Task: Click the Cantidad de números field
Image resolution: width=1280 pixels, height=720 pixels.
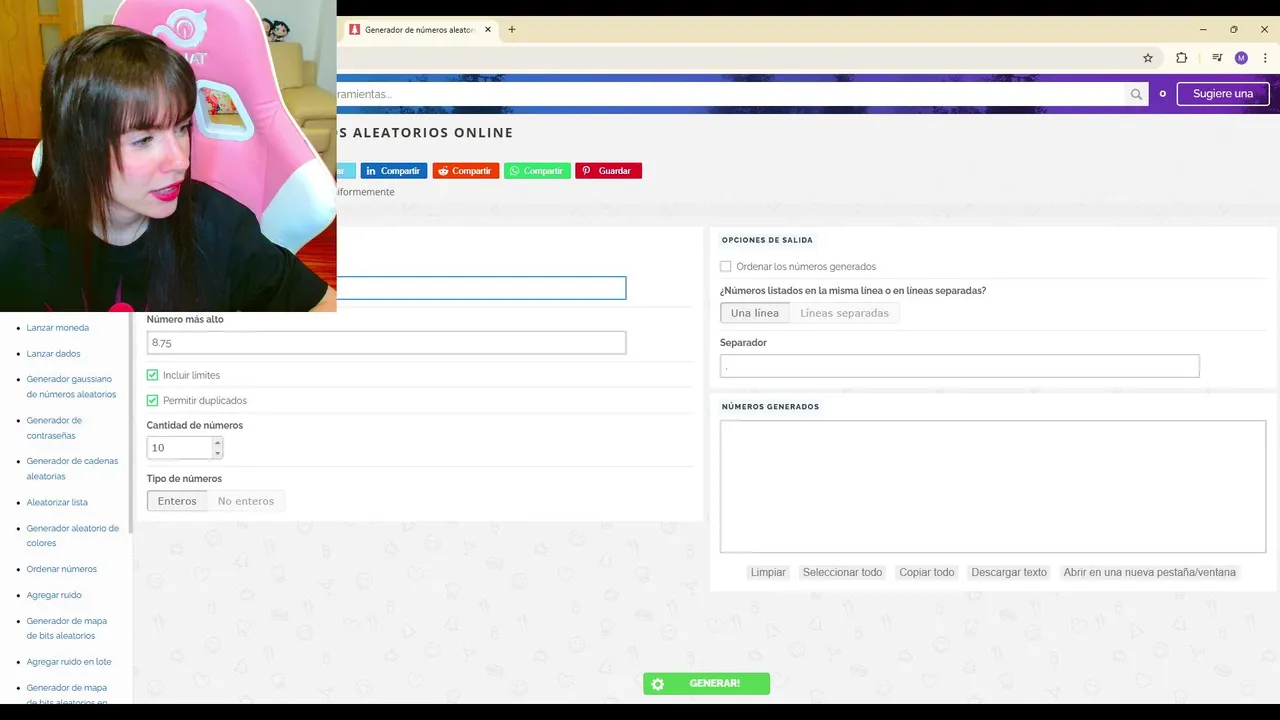Action: [180, 448]
